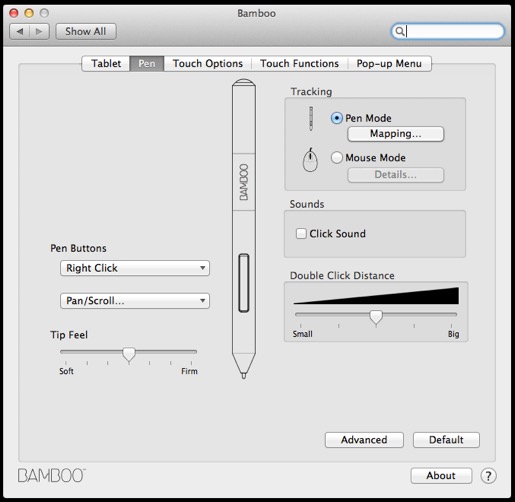Go to the Pop-up Menu tab
Viewport: 515px width, 502px height.
click(389, 63)
